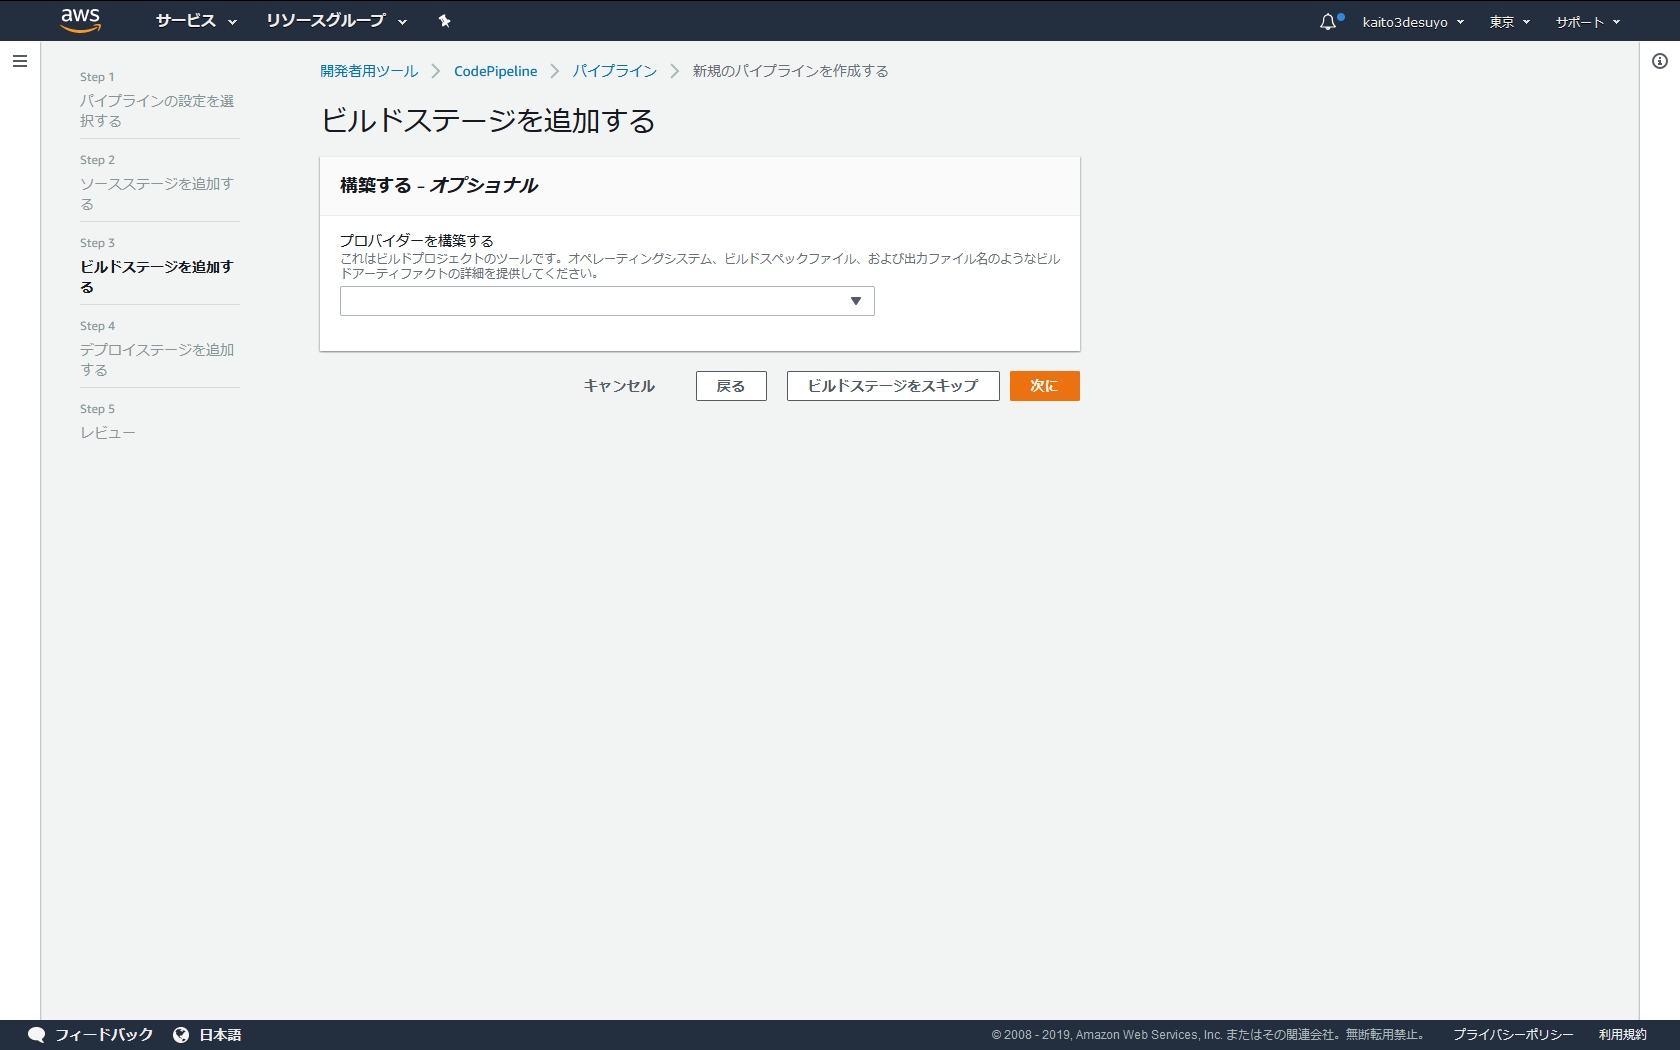
Task: Open プライバシーポリシー footer link
Action: click(1513, 1035)
